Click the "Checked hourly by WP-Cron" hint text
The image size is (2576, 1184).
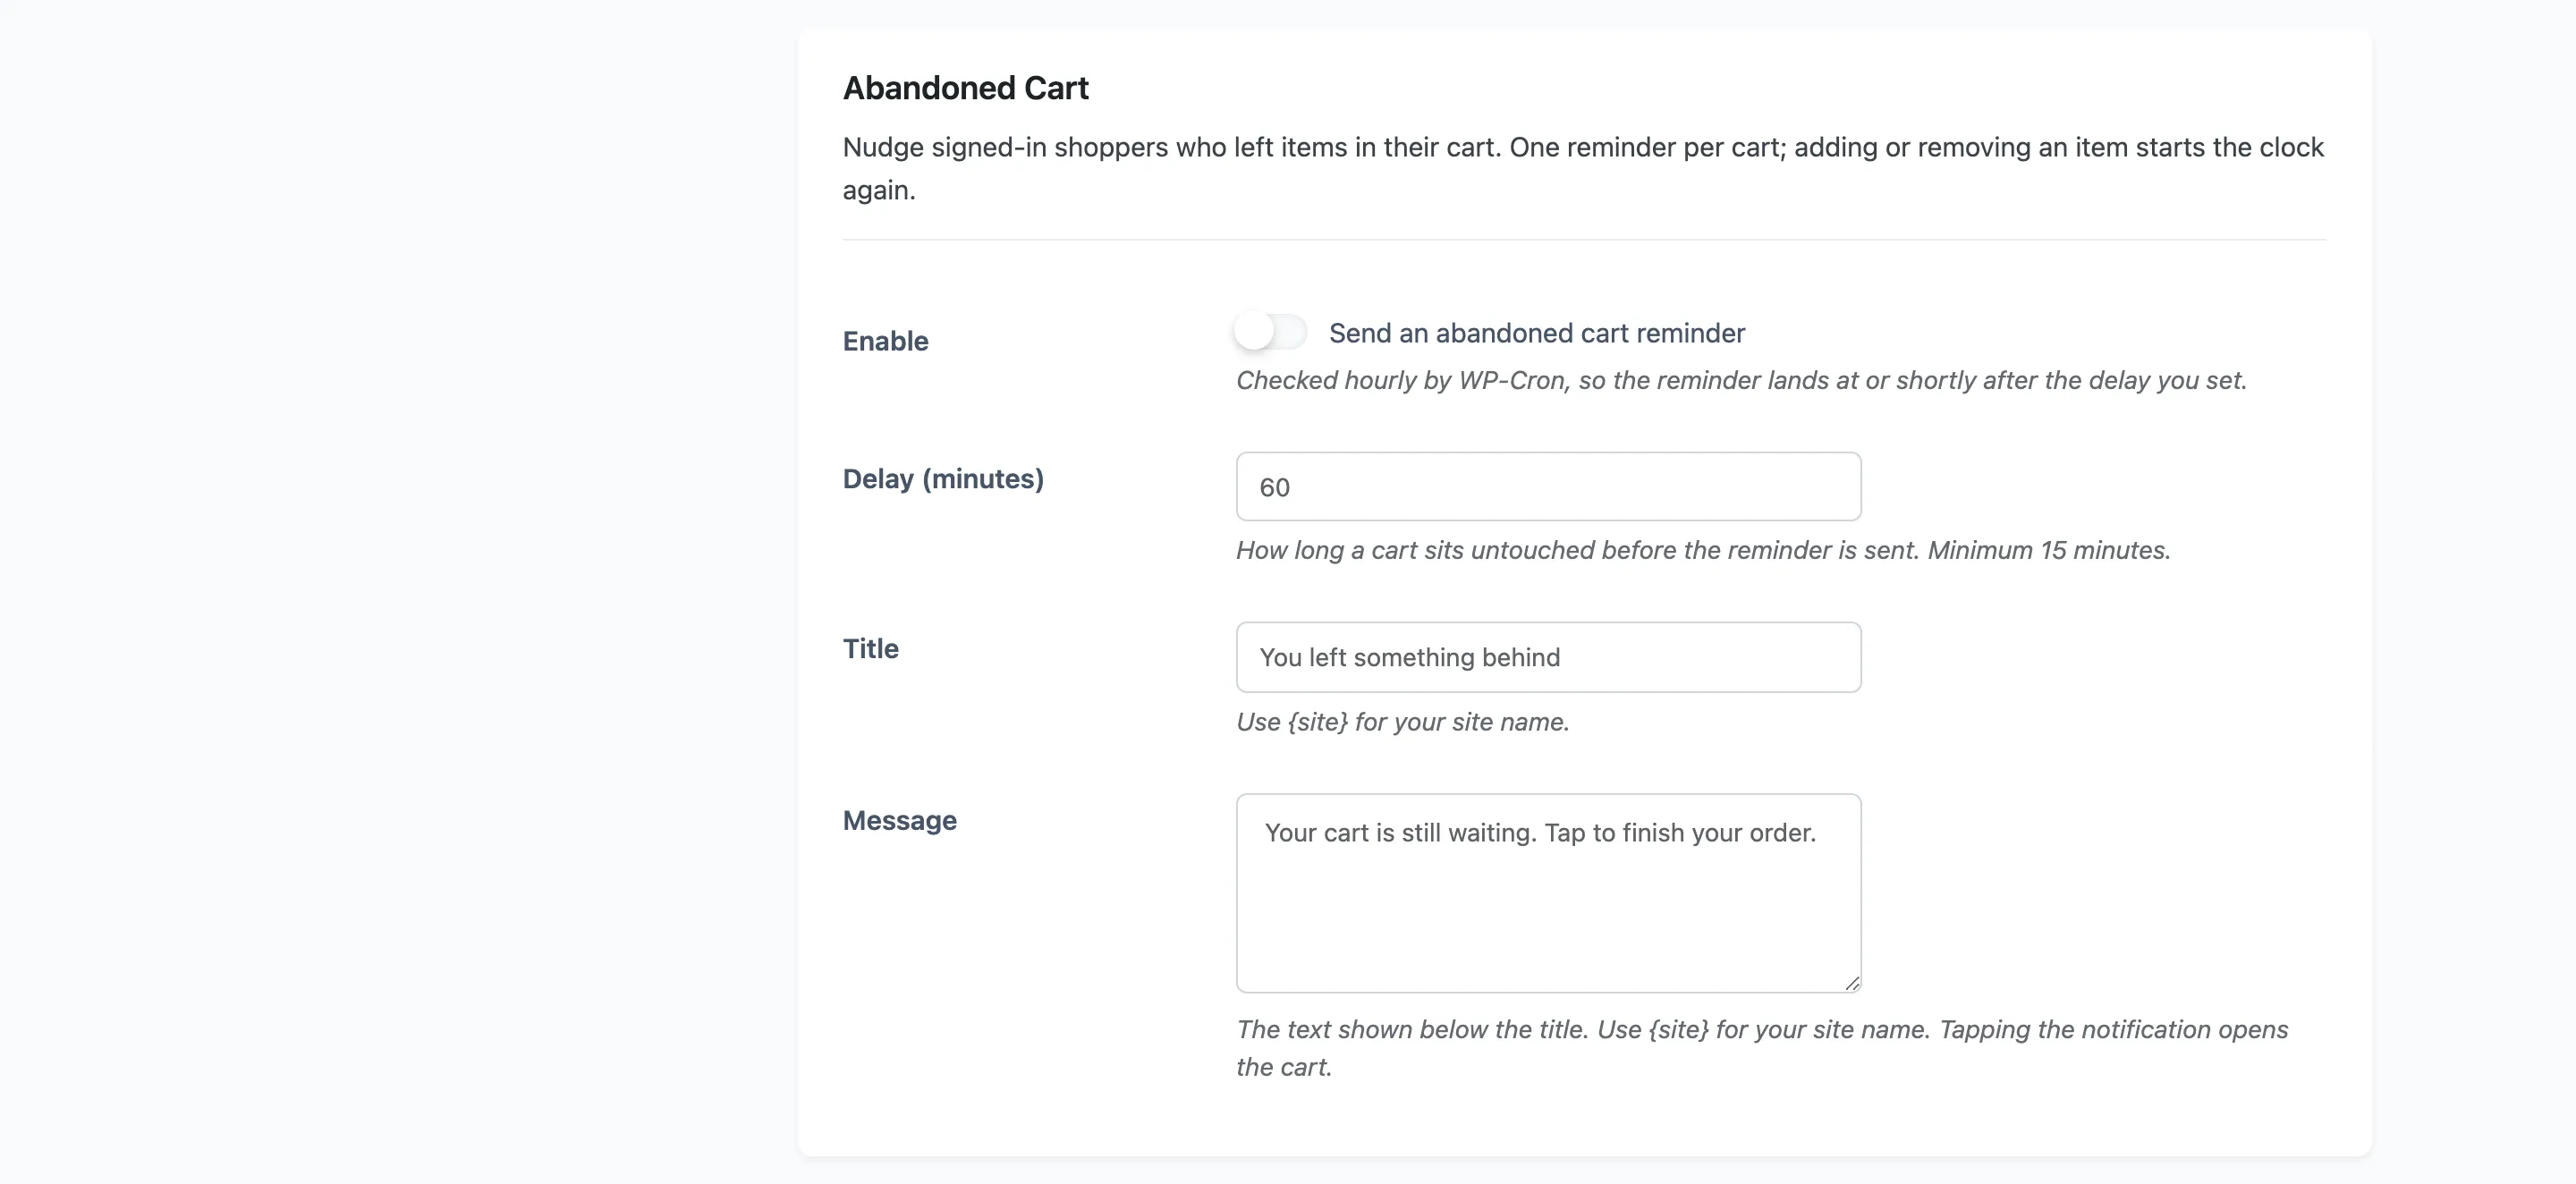1741,380
